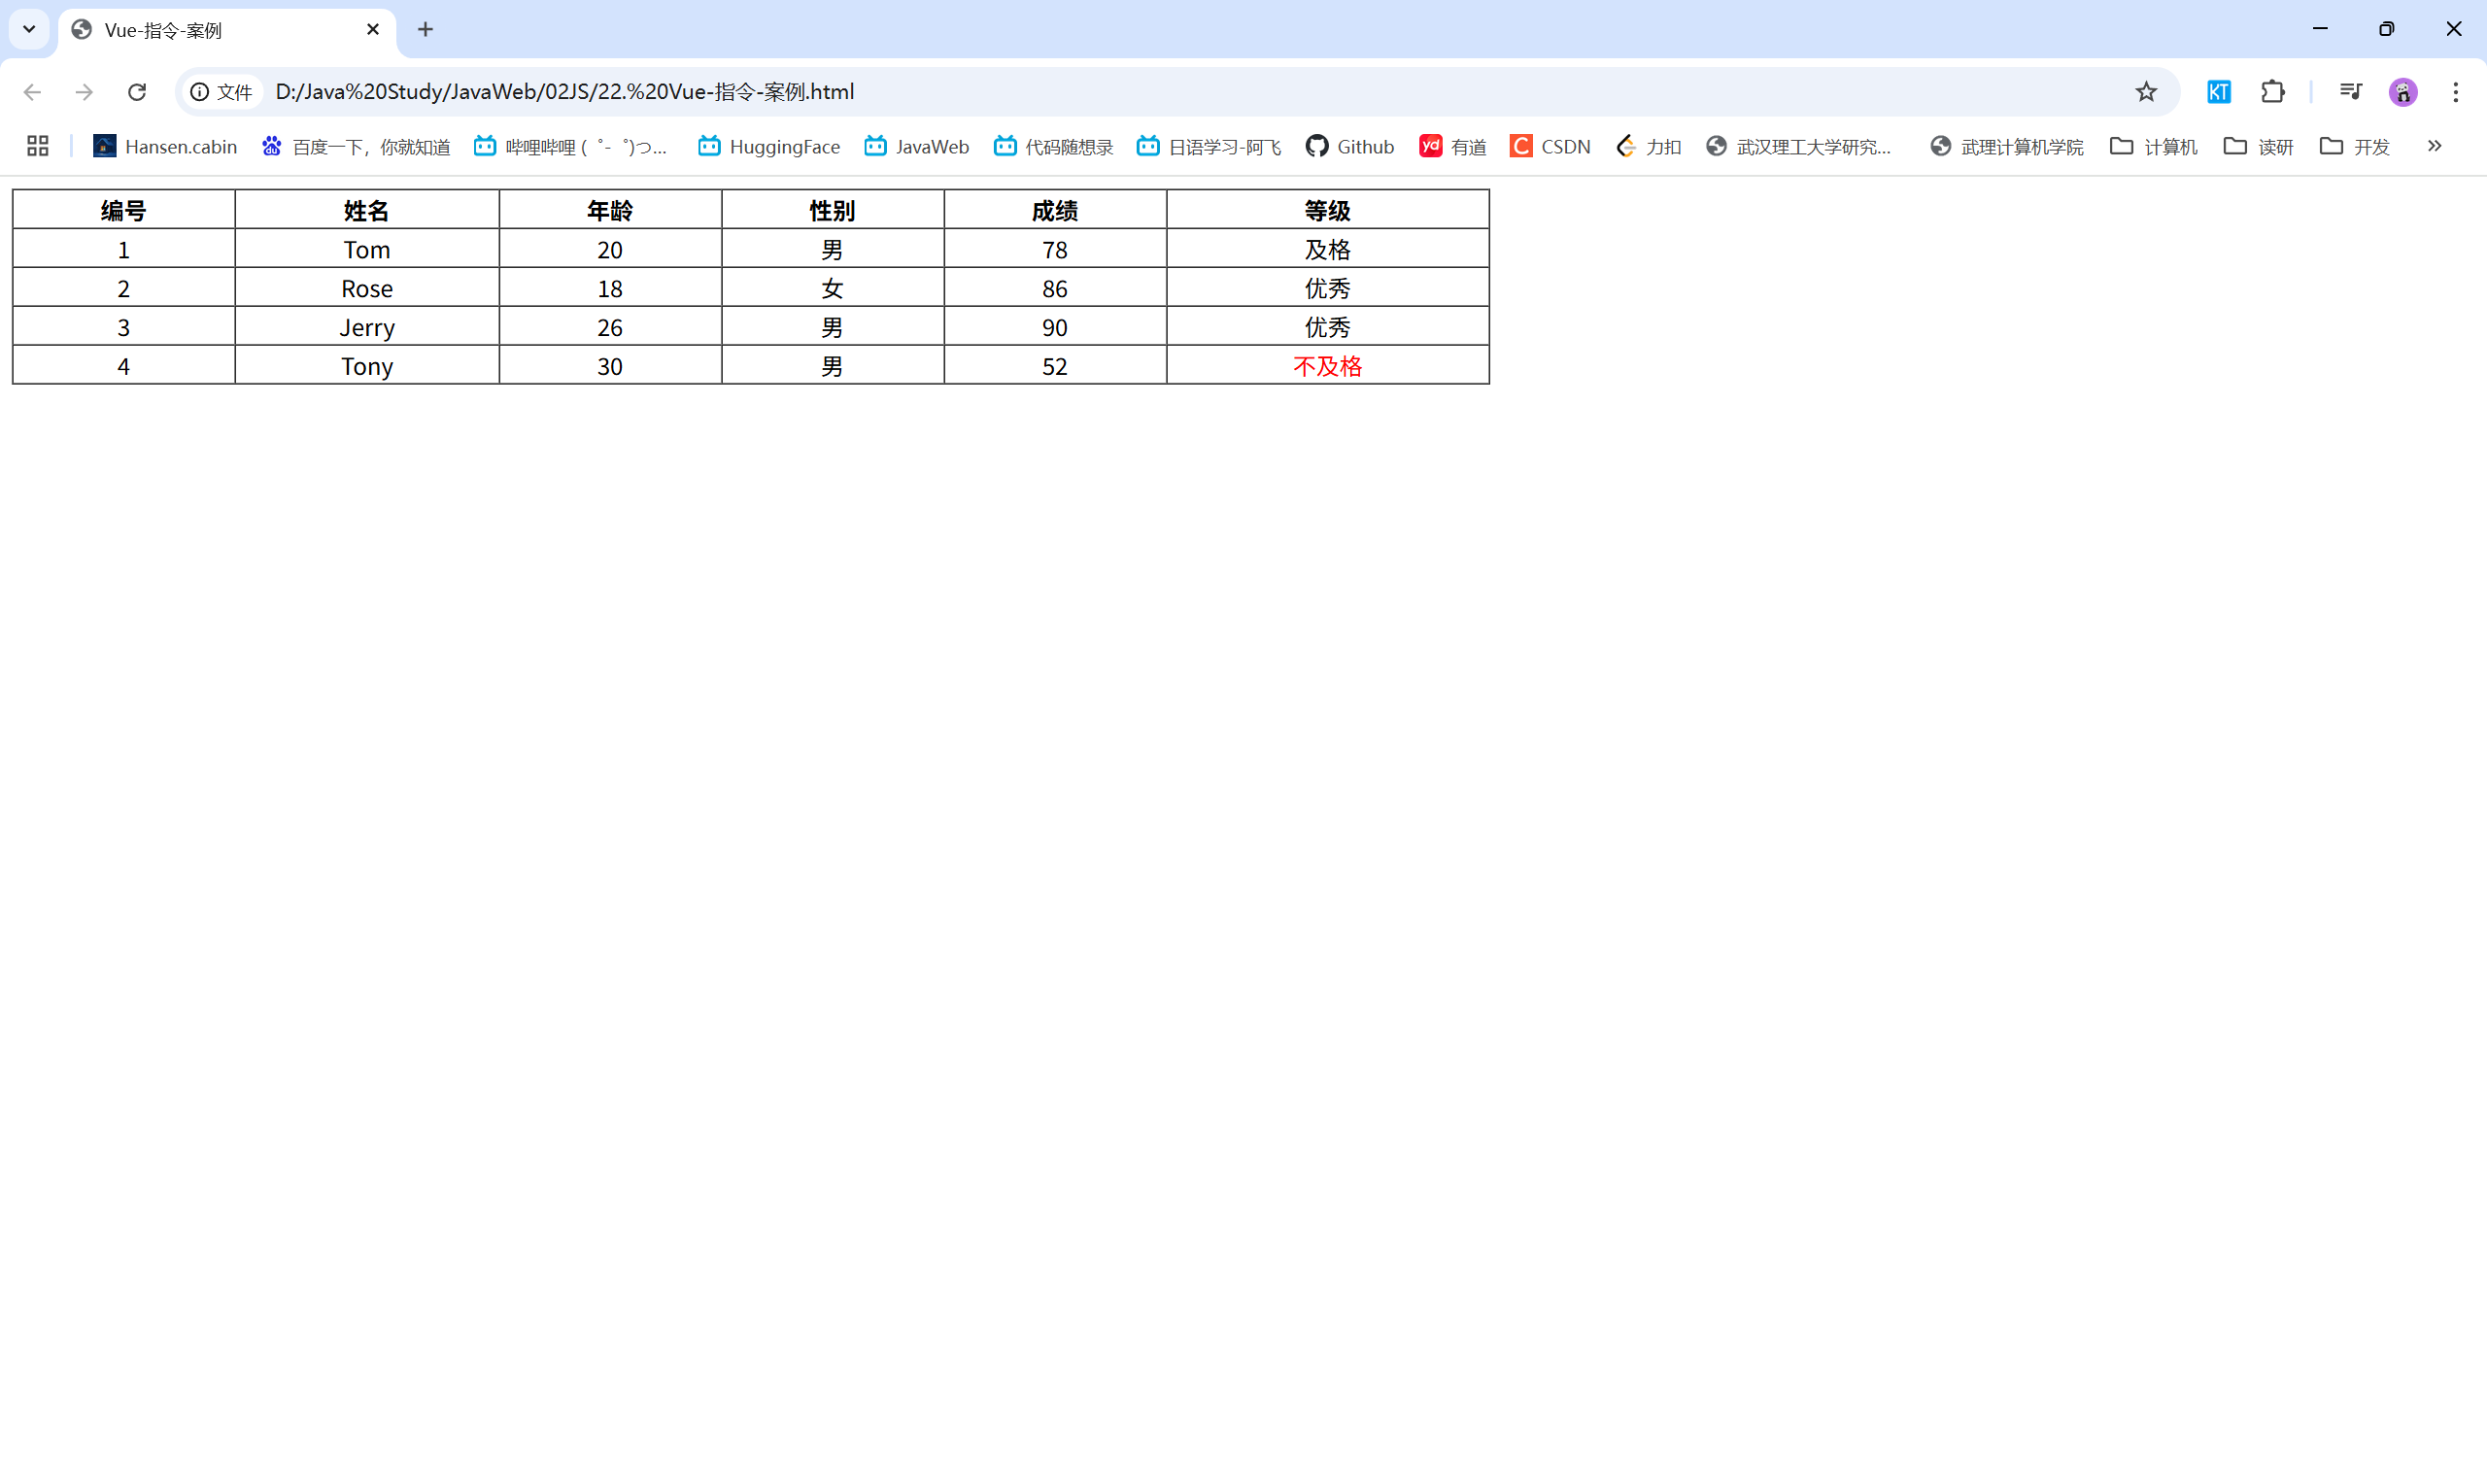Click the profile avatar icon
Image resolution: width=2487 pixels, height=1484 pixels.
[2403, 92]
